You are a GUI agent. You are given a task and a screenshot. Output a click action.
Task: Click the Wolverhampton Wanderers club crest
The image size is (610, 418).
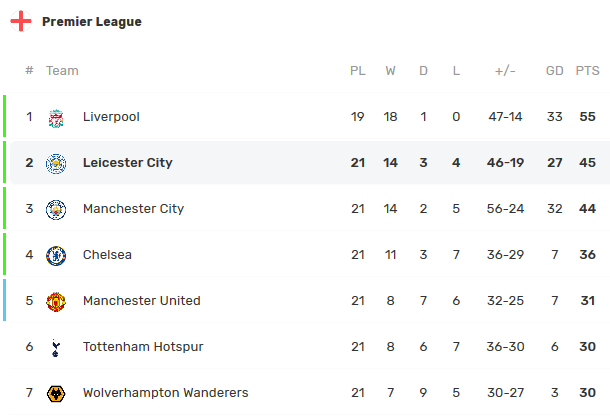click(x=56, y=393)
